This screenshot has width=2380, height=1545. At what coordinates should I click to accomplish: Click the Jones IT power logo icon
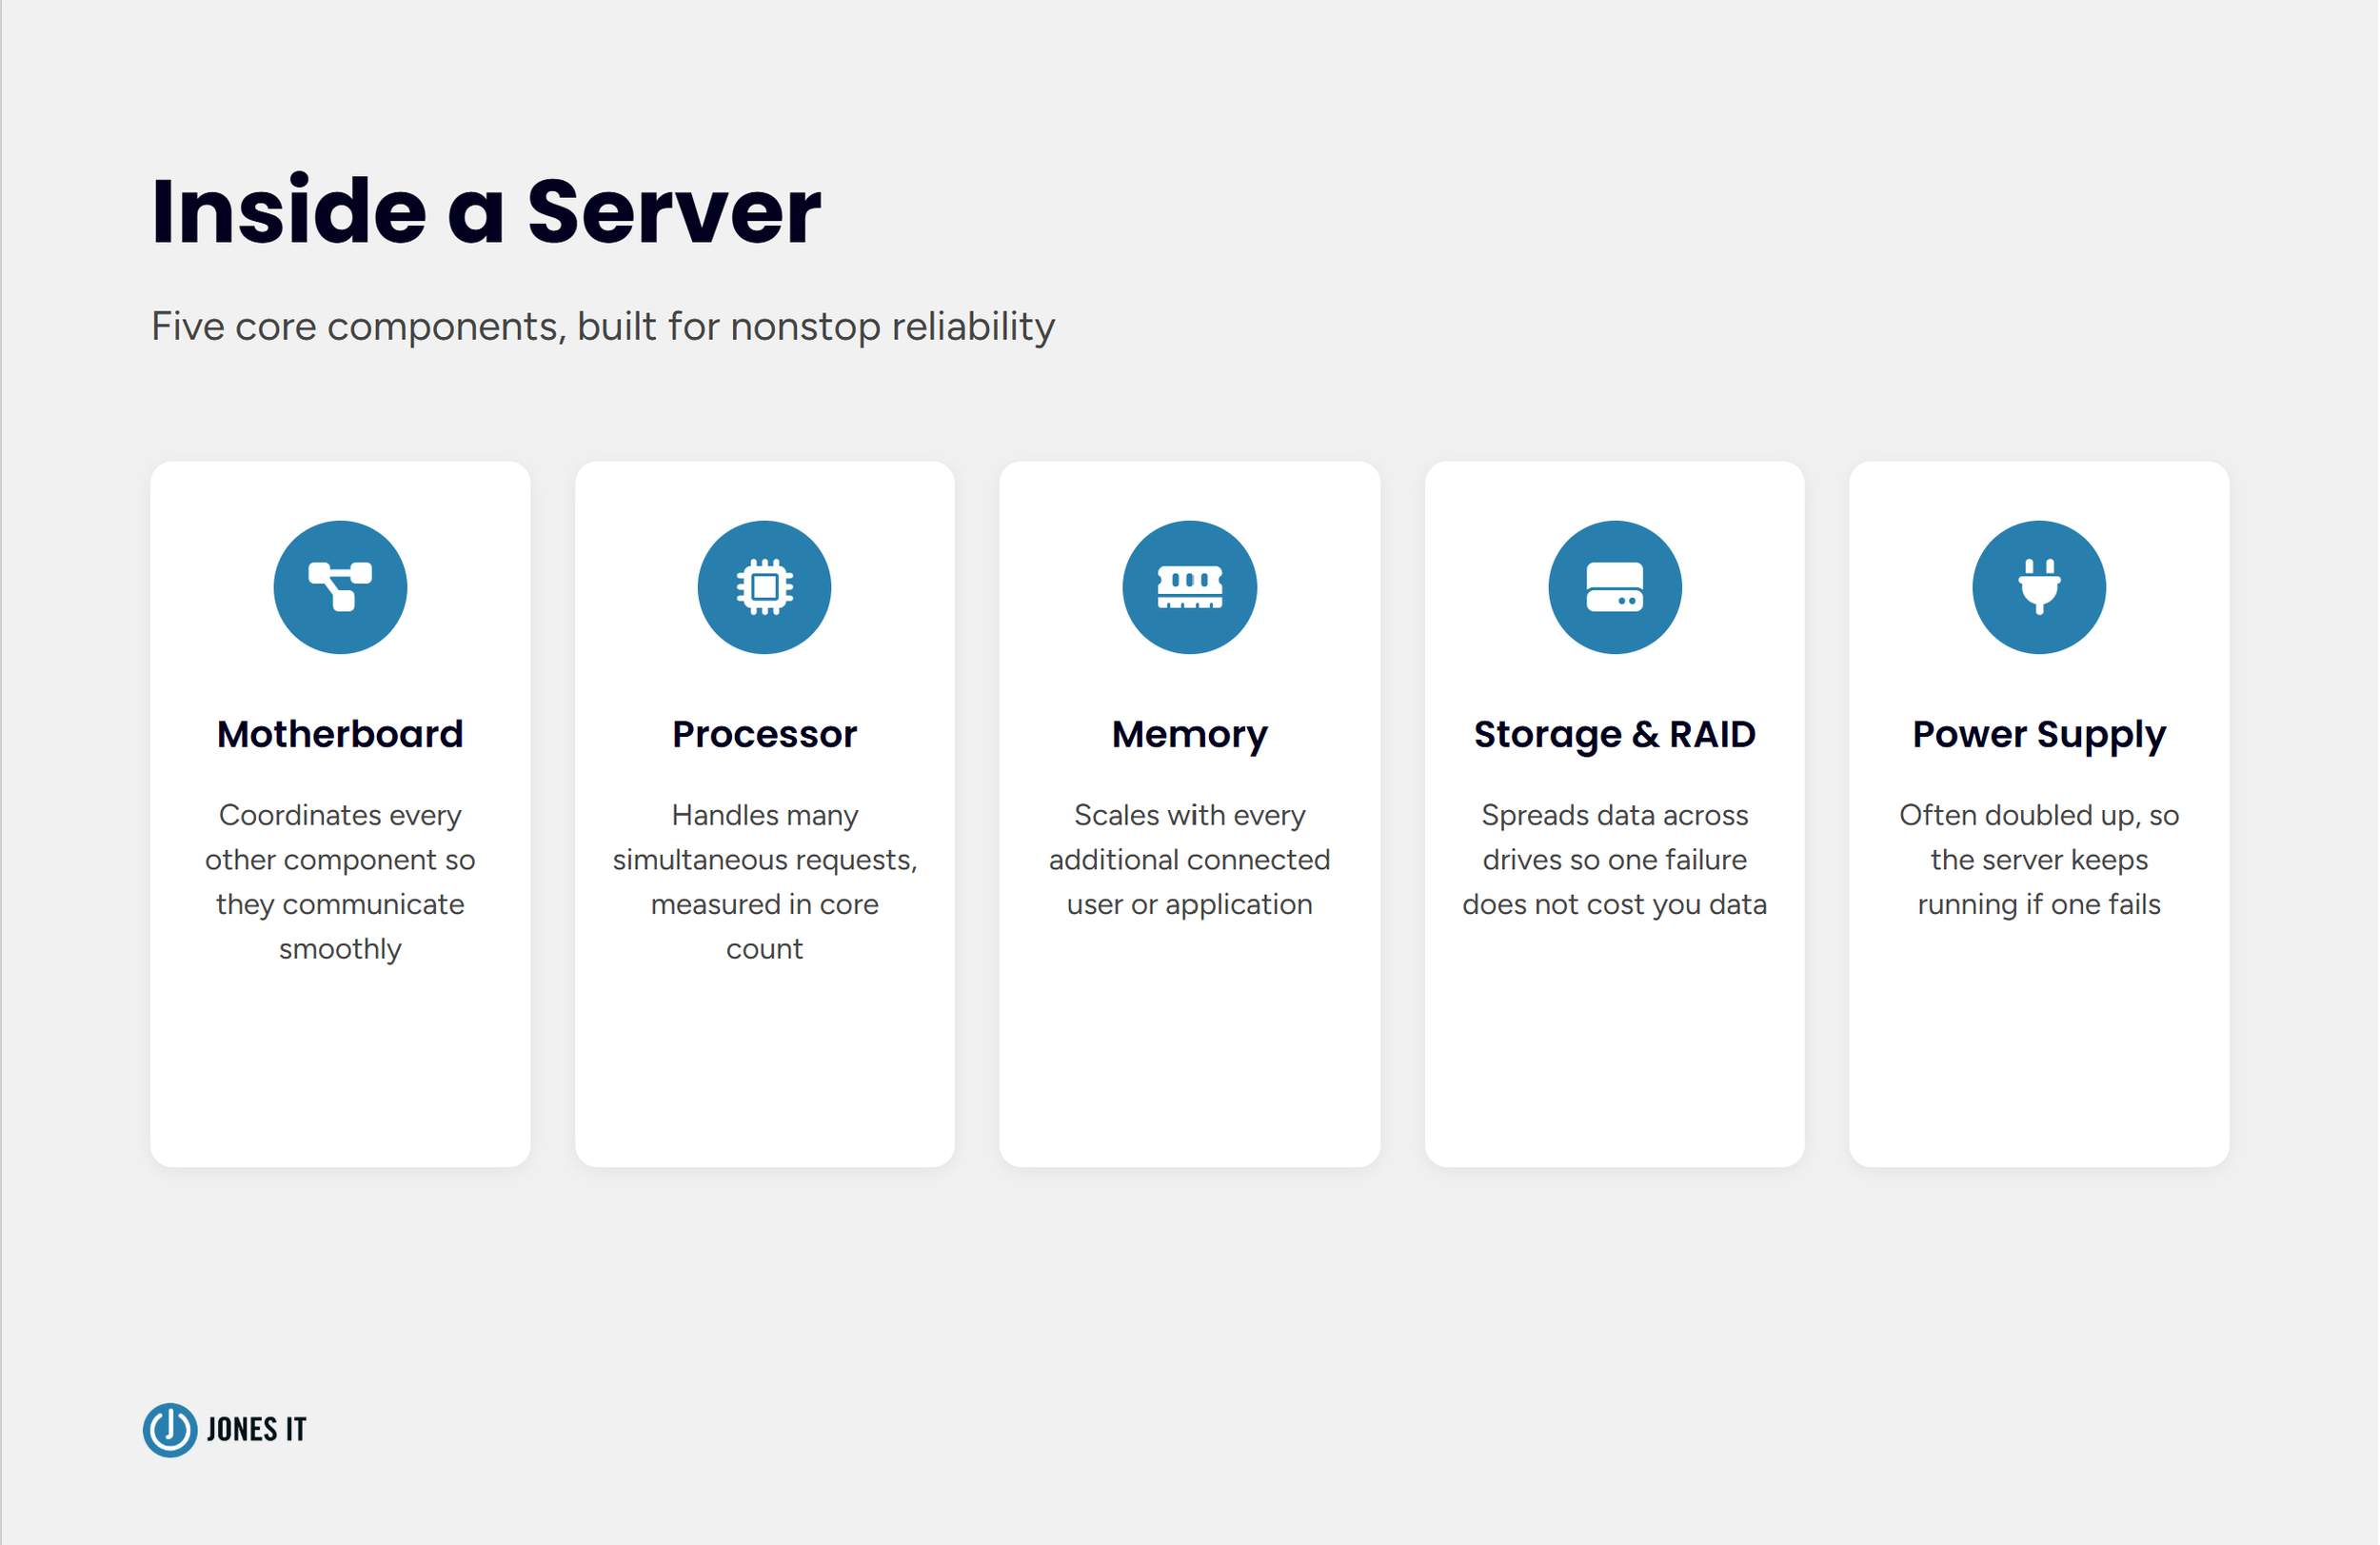[169, 1429]
